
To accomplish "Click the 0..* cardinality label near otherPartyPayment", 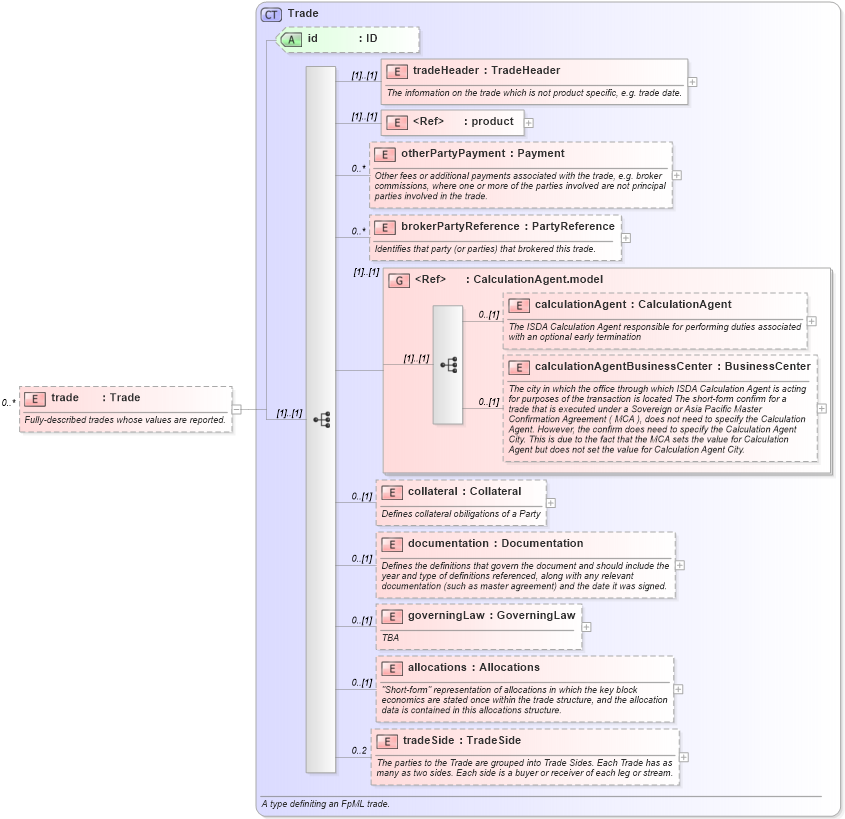I will [356, 166].
